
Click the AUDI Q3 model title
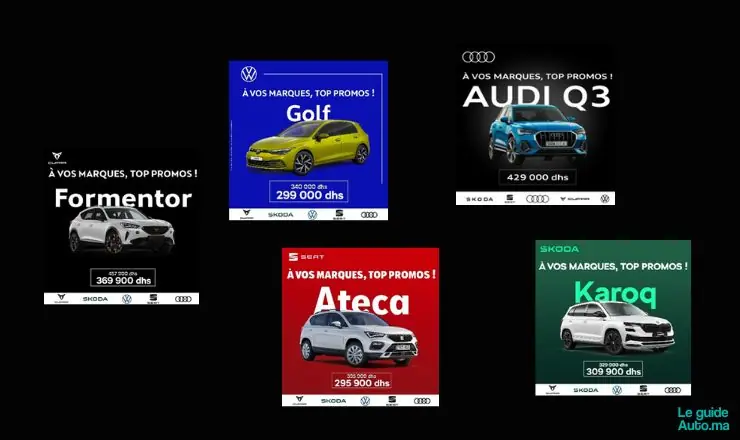pyautogui.click(x=537, y=97)
